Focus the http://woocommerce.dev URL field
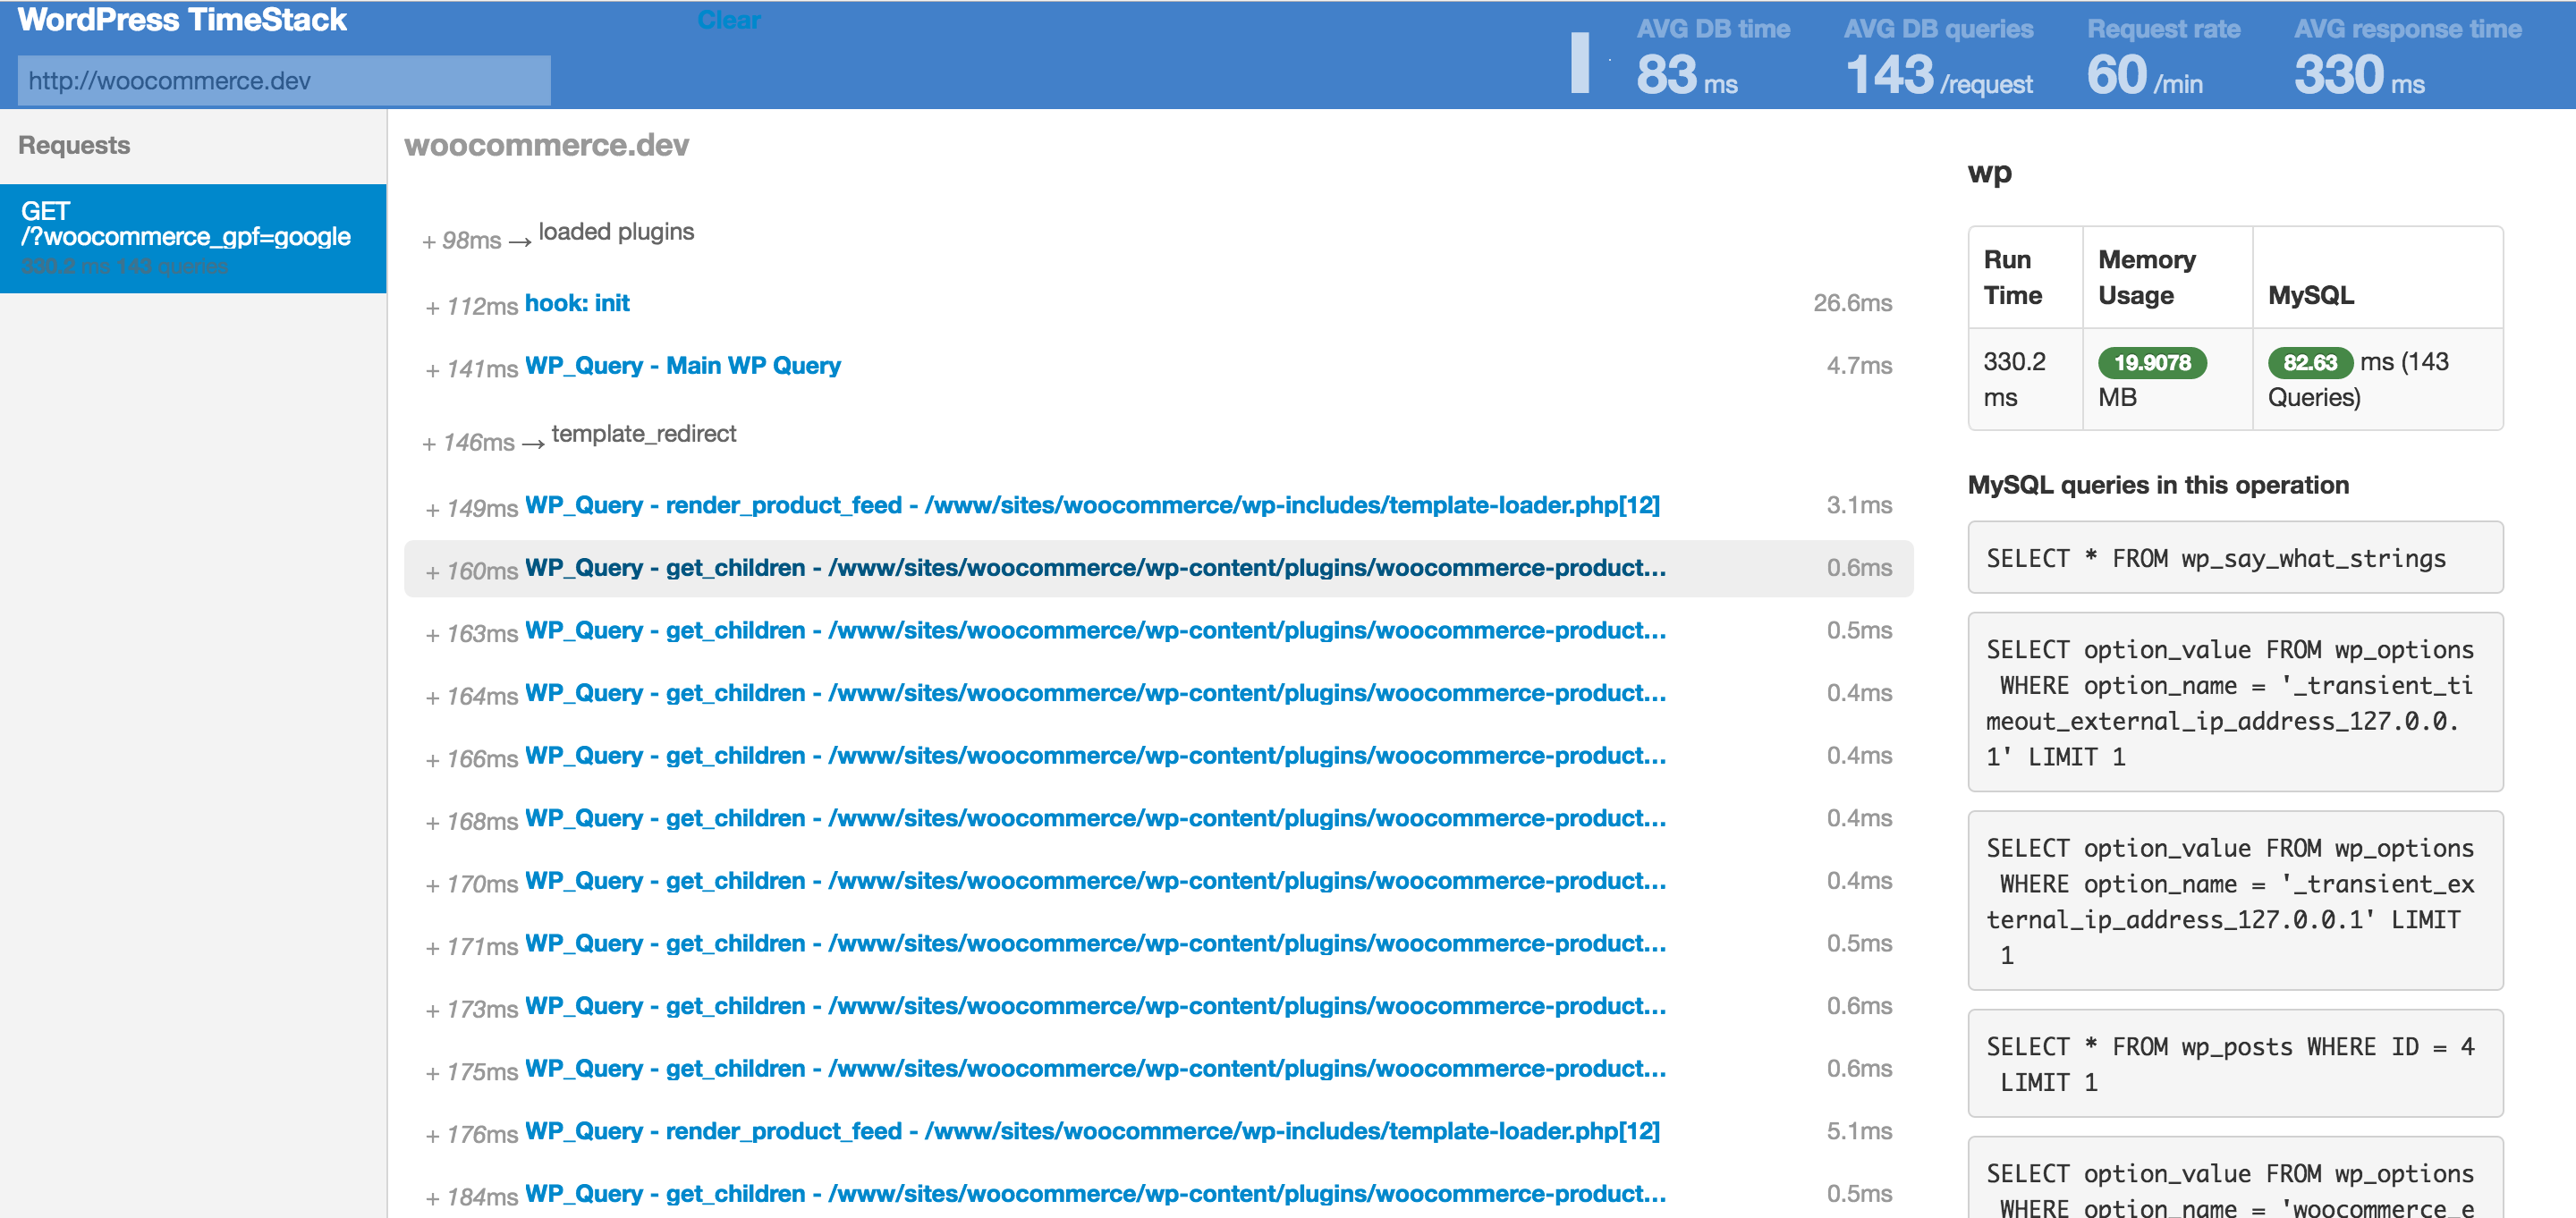Screen dimensions: 2576x1218 click(284, 80)
